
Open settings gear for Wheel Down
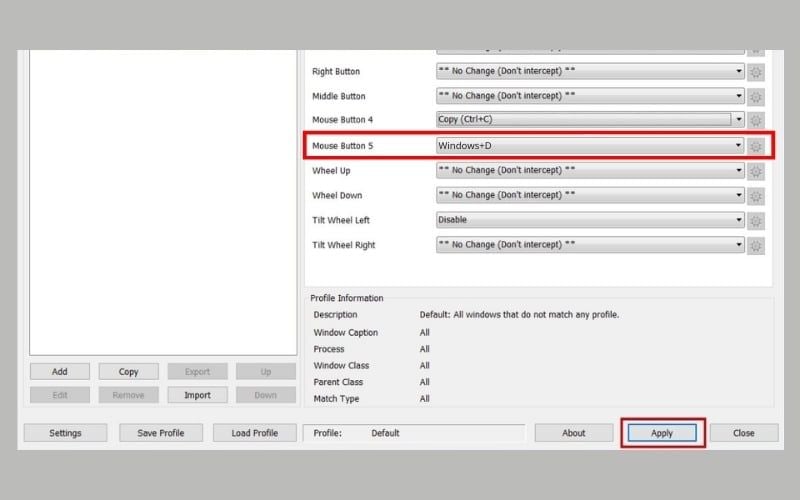[756, 196]
